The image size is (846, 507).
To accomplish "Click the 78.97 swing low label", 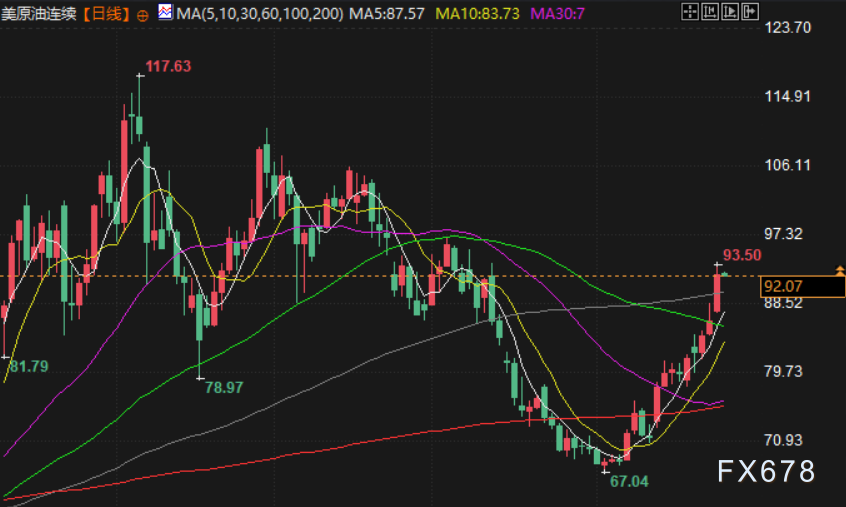I will tap(224, 387).
